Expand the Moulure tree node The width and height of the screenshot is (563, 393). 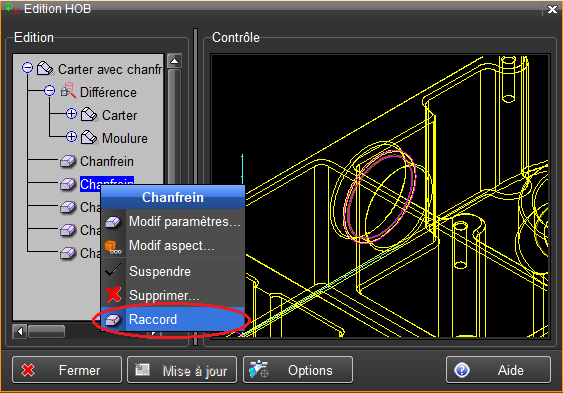tap(71, 137)
